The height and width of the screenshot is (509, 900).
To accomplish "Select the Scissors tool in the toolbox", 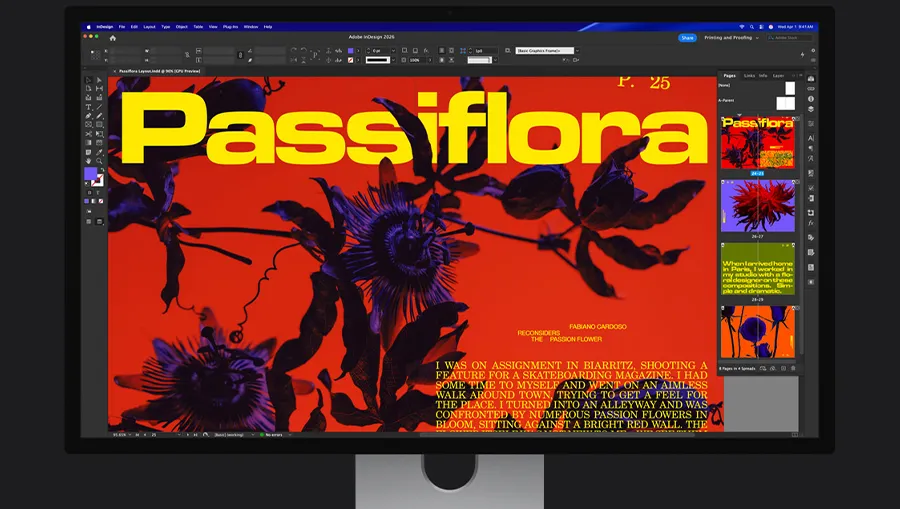I will pos(89,133).
